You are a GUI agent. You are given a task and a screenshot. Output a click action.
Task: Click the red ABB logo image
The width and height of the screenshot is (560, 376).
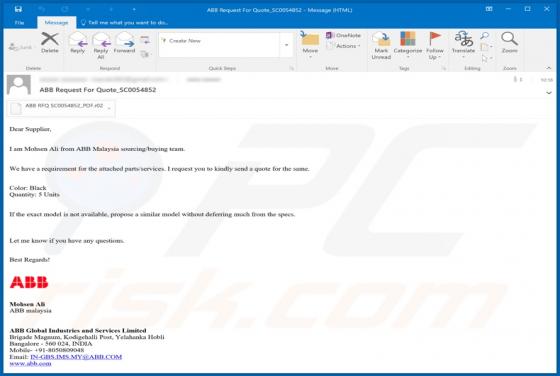[x=29, y=282]
